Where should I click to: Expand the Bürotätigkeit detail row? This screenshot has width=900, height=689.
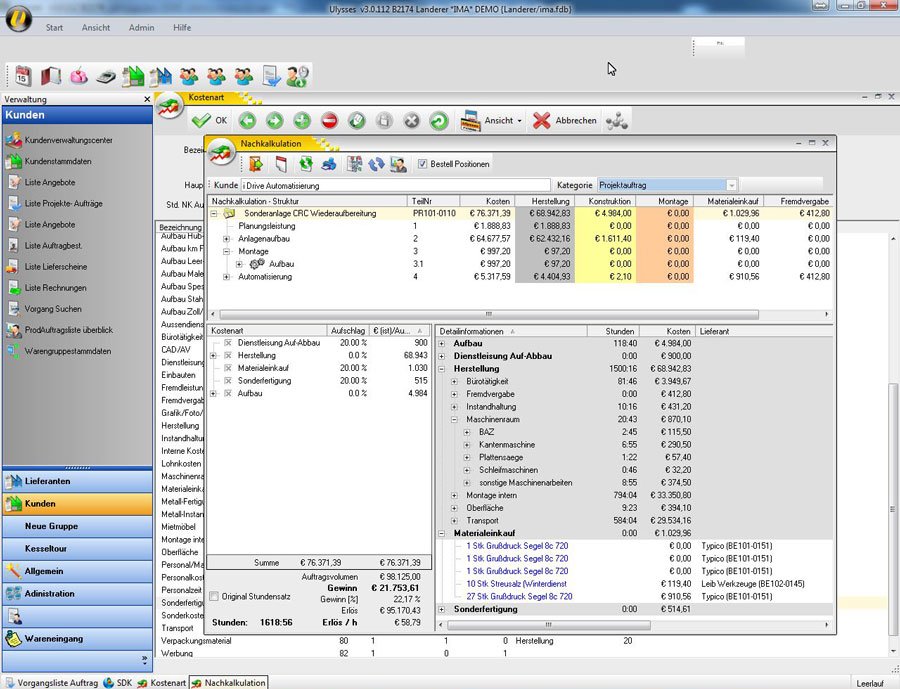(x=456, y=381)
